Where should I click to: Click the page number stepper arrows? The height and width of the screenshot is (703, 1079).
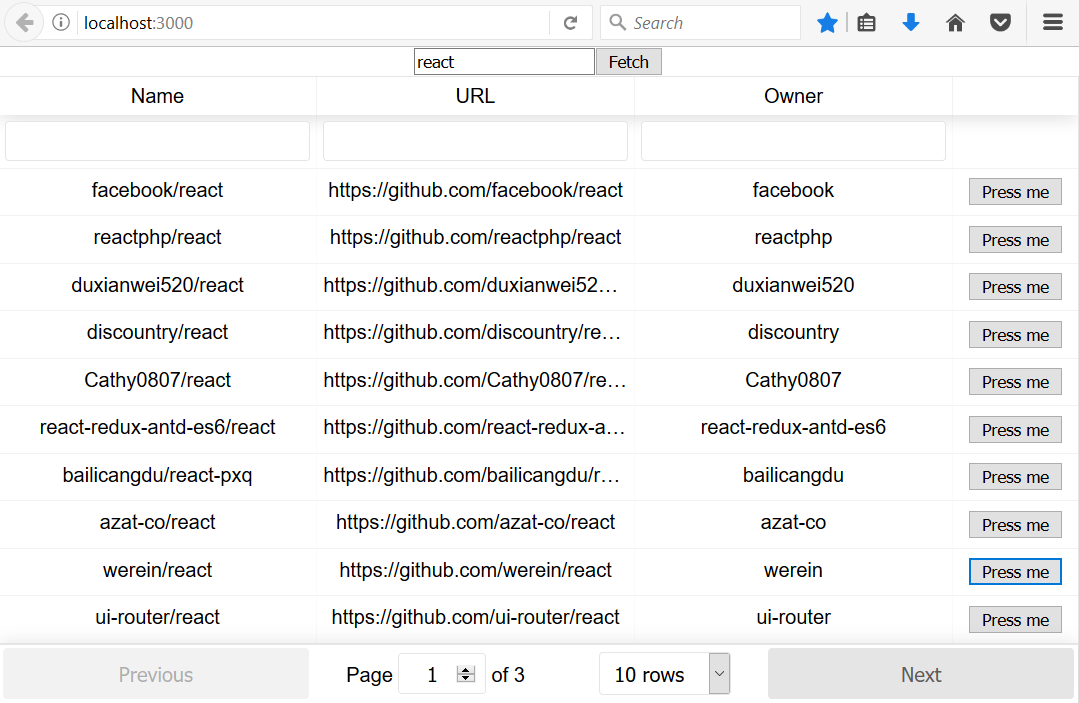pyautogui.click(x=466, y=674)
